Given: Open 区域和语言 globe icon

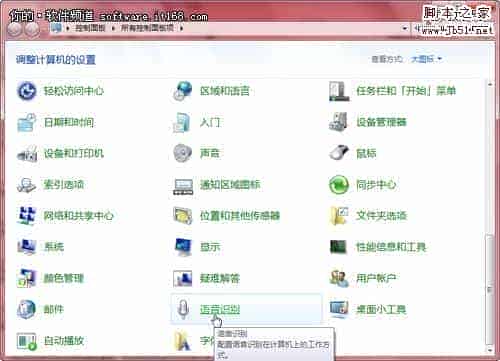Looking at the screenshot, I should tap(183, 91).
